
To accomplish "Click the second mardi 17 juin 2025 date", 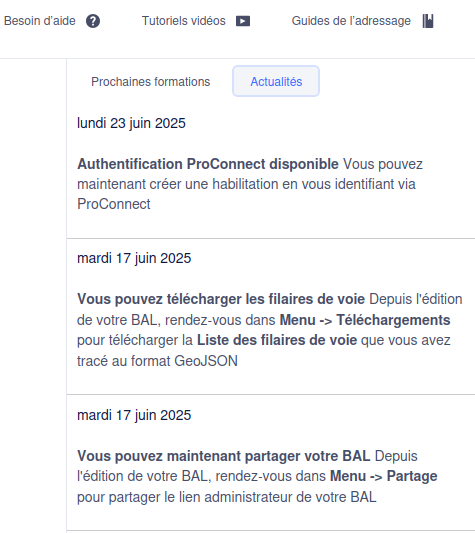I will (134, 415).
